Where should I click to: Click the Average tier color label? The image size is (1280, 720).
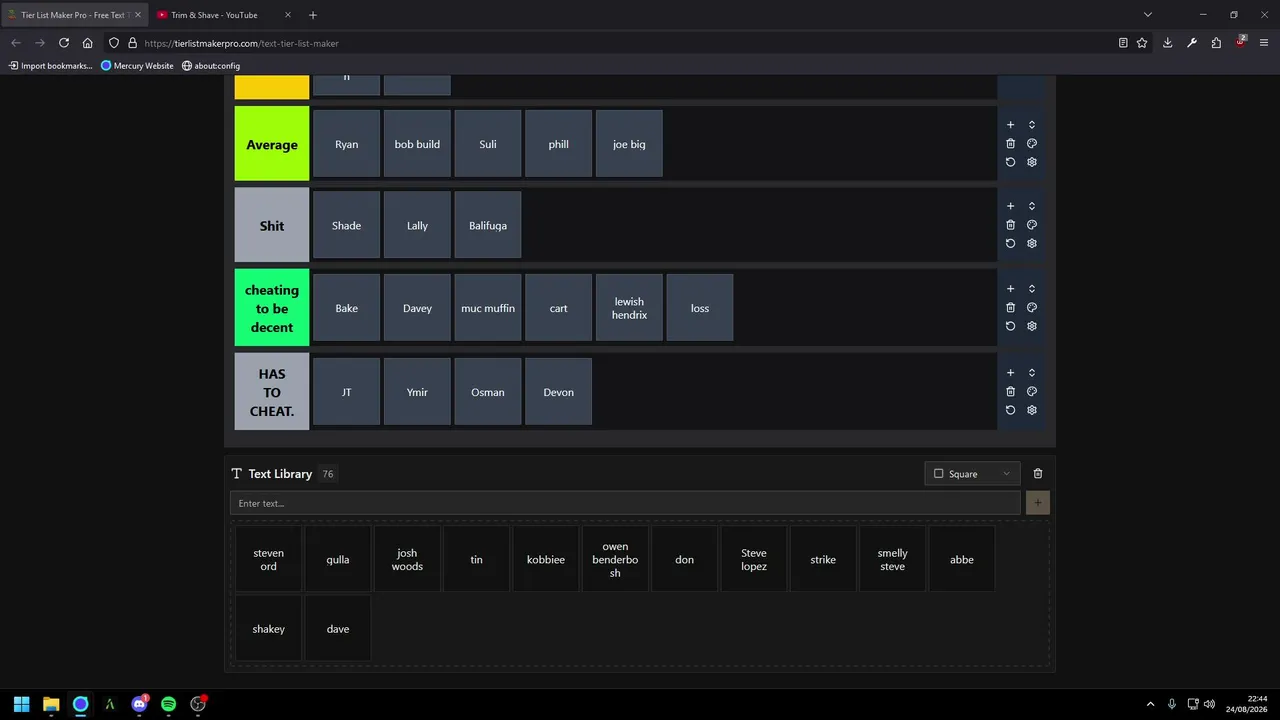click(272, 144)
